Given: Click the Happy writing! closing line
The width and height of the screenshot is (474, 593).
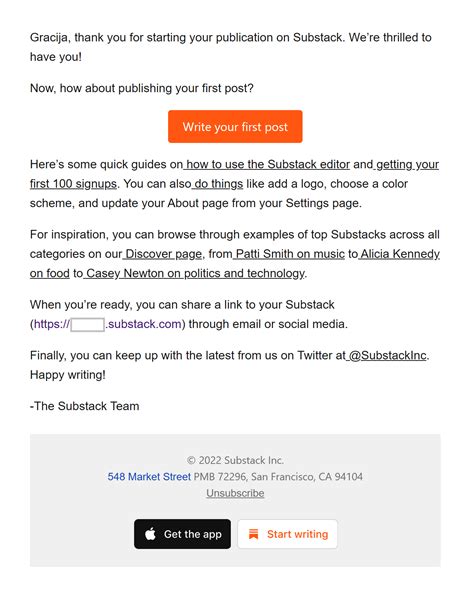Looking at the screenshot, I should click(x=68, y=375).
